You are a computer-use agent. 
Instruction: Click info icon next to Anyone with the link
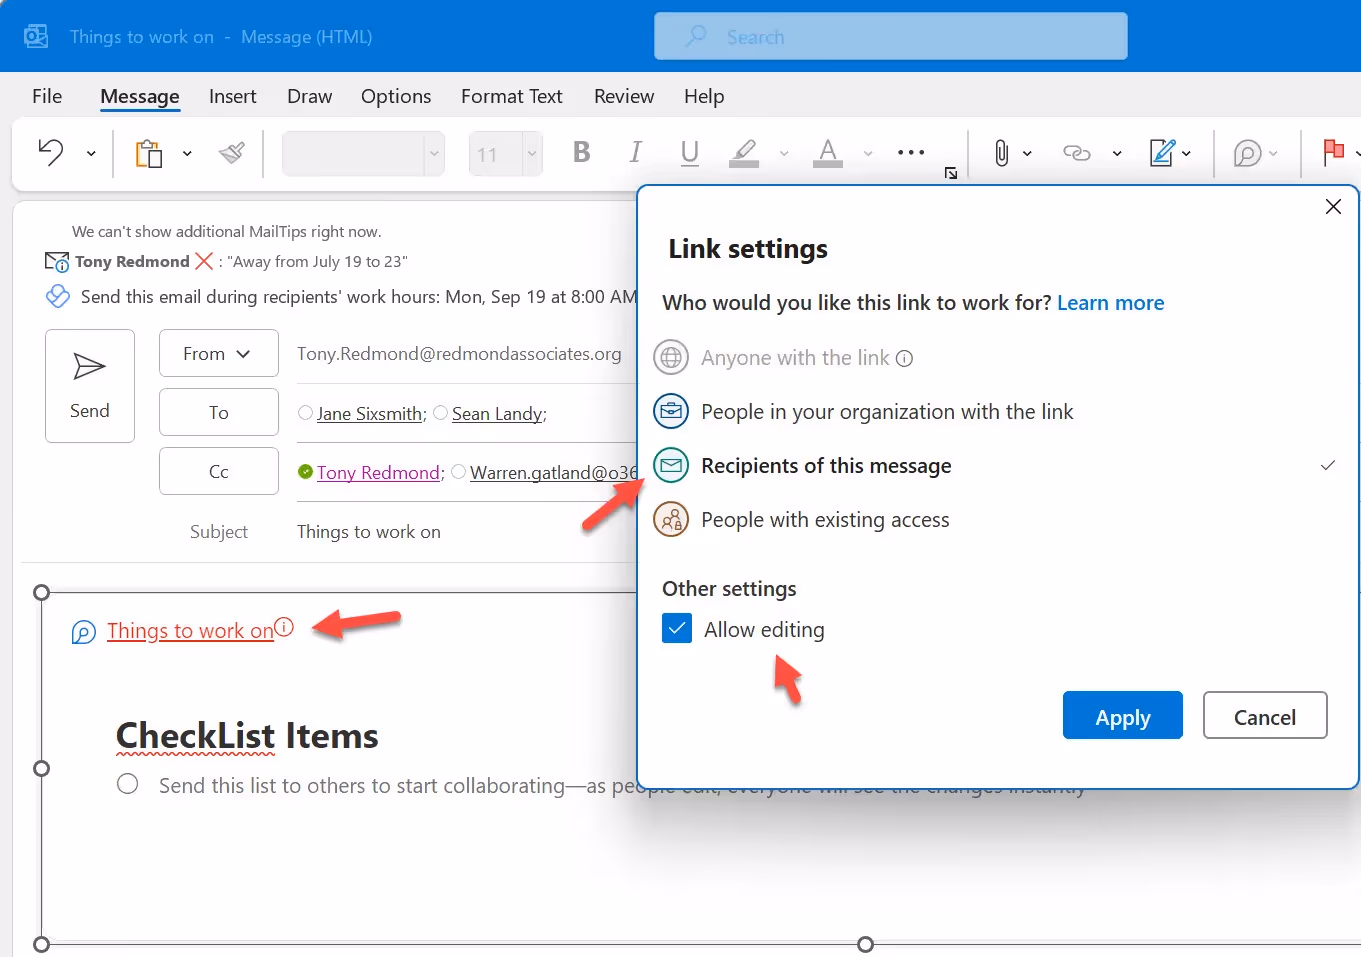pos(904,358)
